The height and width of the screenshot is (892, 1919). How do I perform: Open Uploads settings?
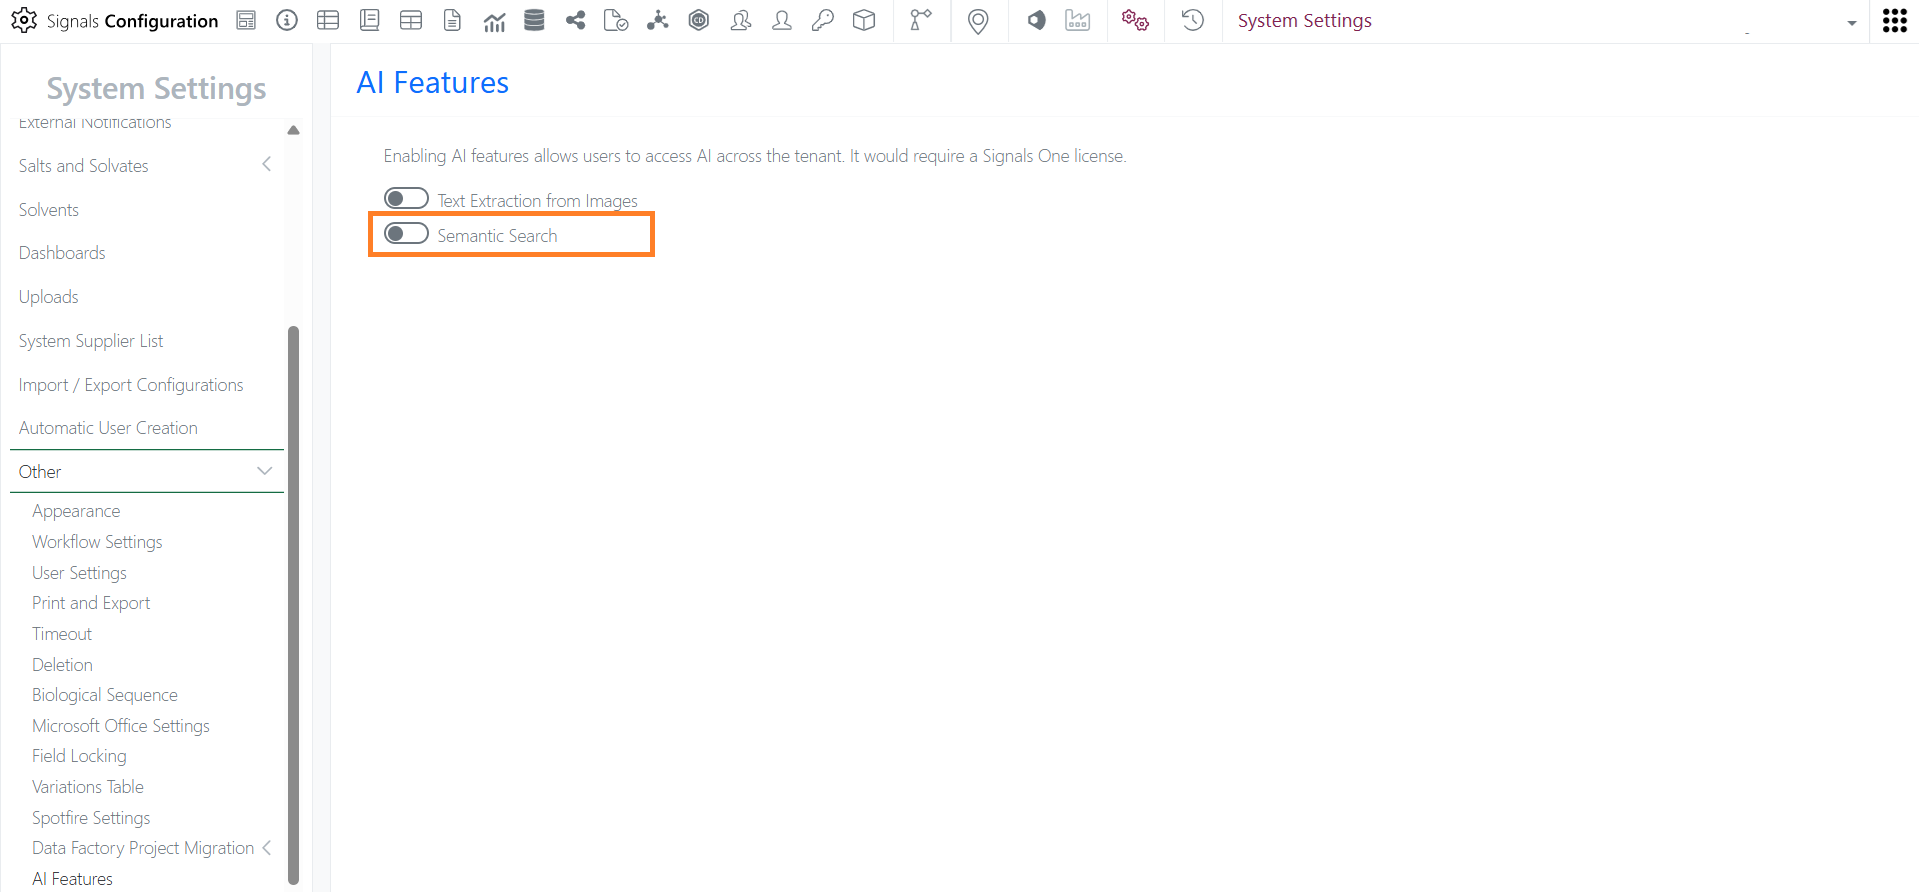49,297
